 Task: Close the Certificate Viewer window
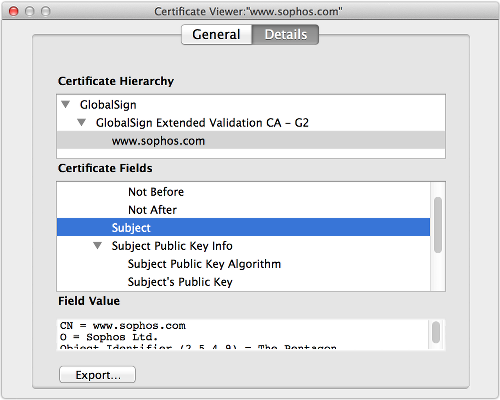(14, 11)
